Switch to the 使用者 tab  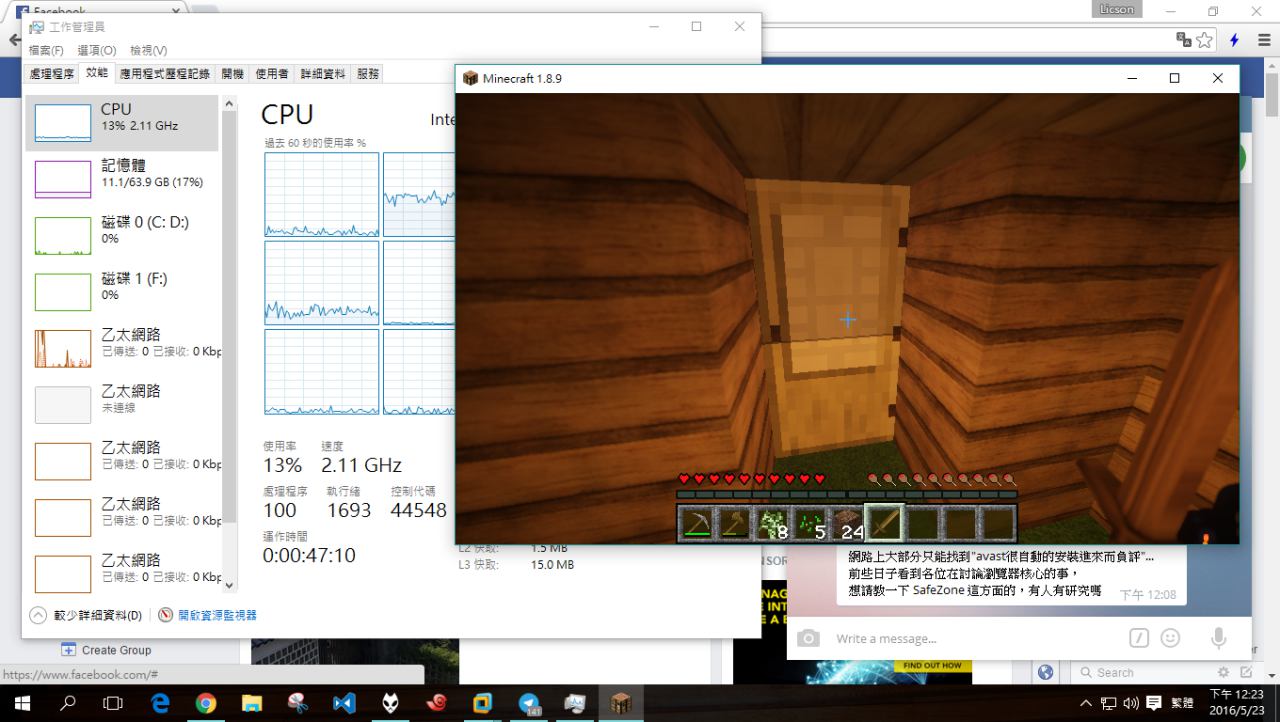(272, 73)
